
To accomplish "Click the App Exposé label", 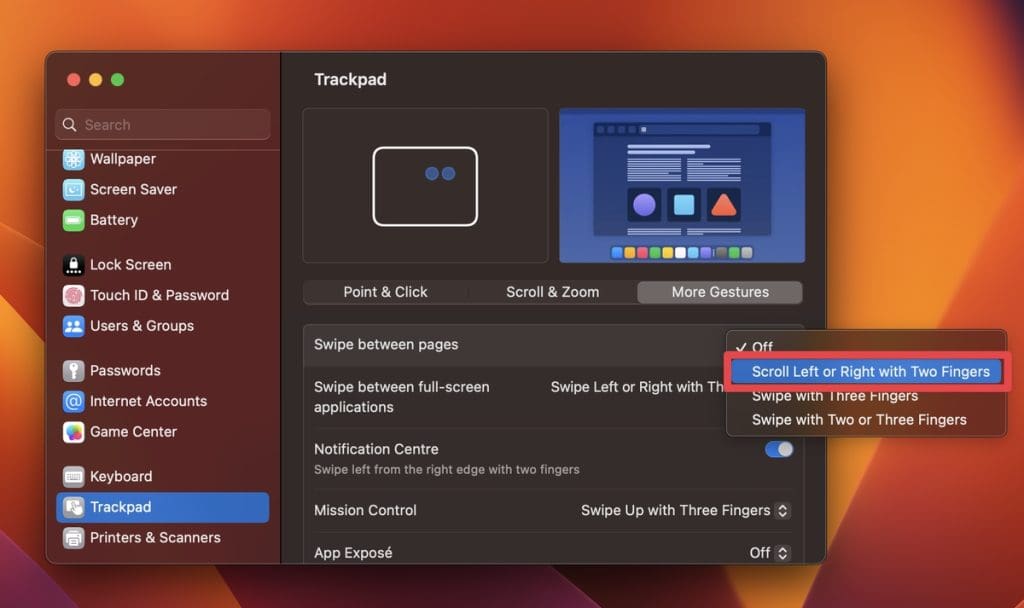I will 353,553.
